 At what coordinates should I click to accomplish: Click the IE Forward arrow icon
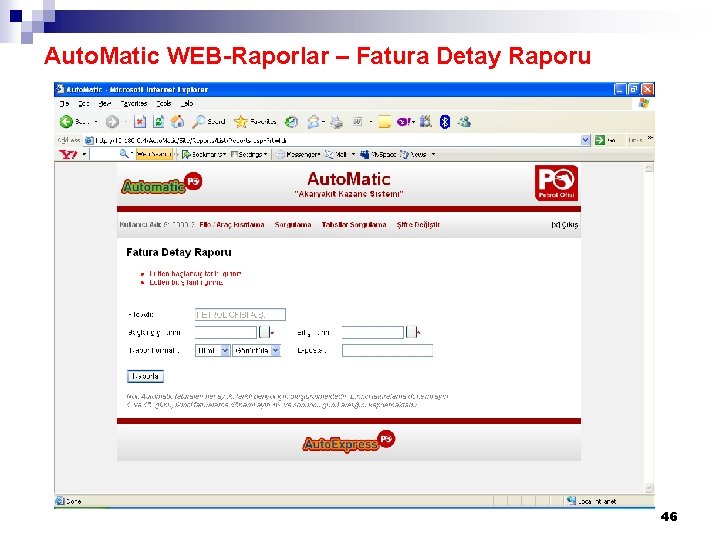[112, 122]
